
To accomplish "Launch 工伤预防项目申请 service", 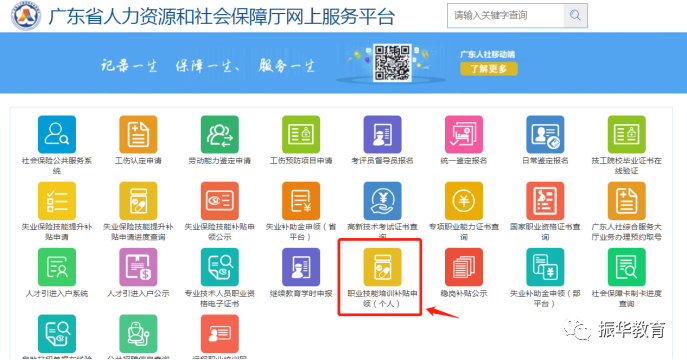I will 301,134.
